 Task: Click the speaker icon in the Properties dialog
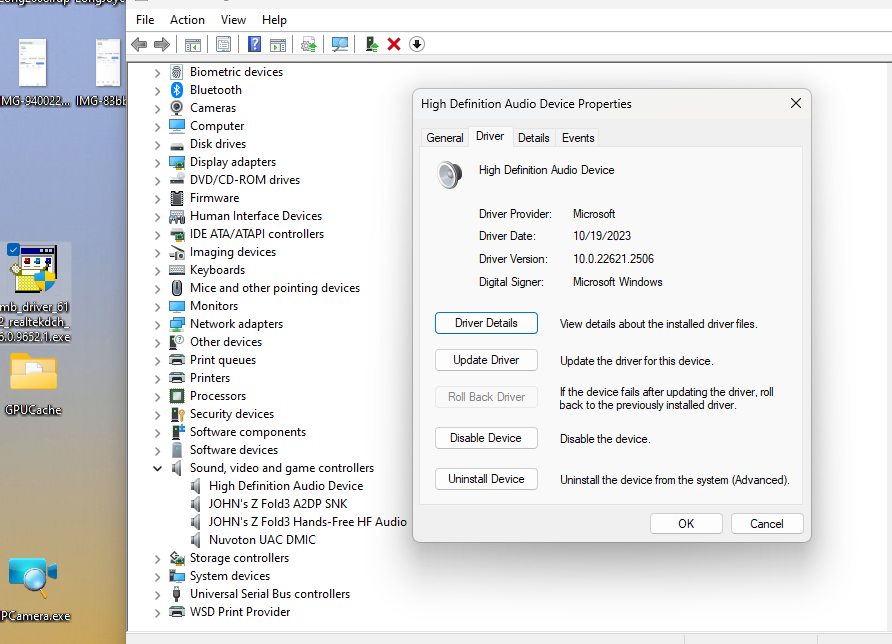(x=449, y=175)
